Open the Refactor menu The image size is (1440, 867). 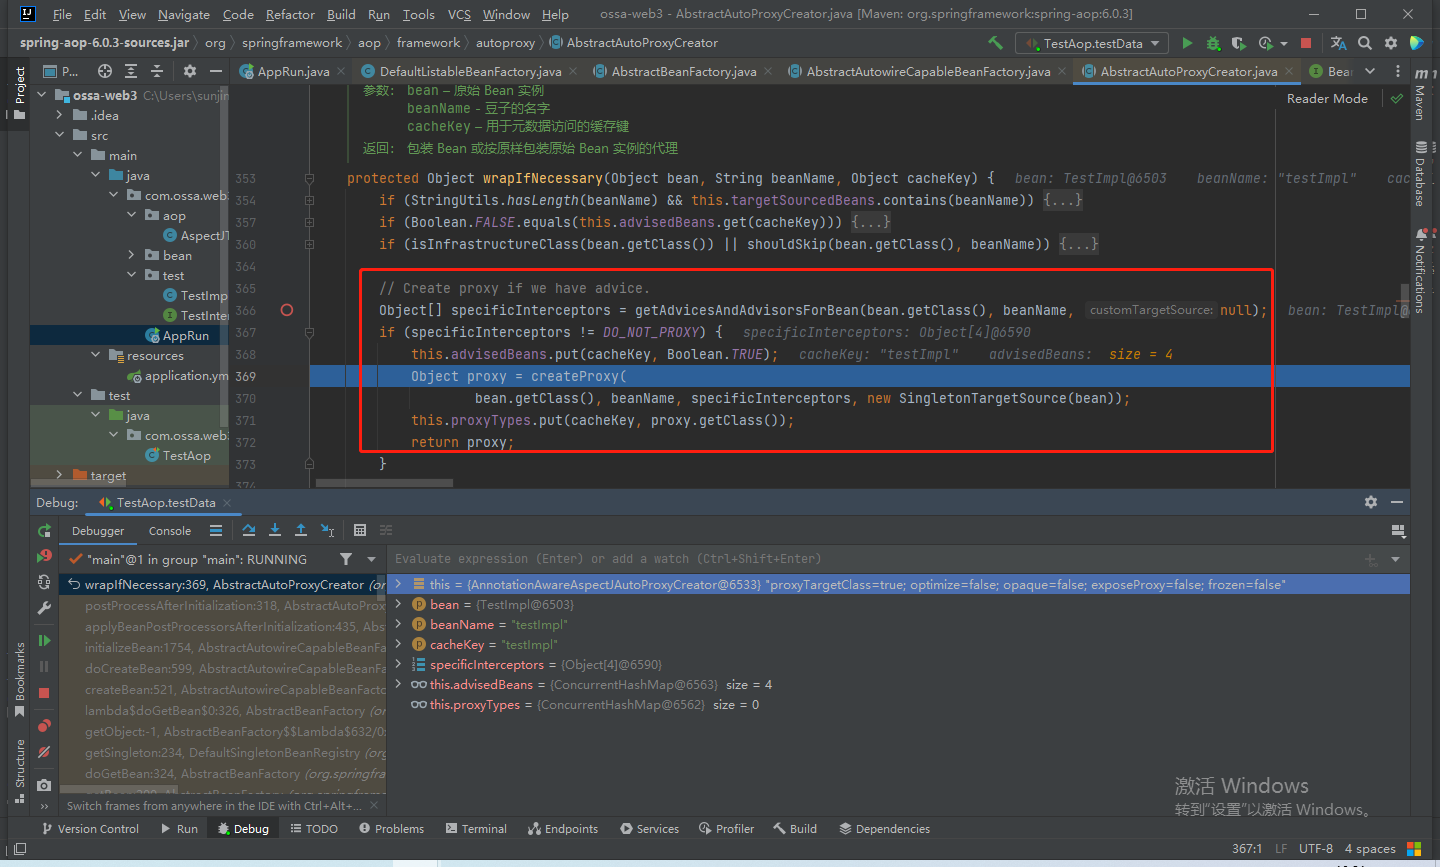coord(290,14)
